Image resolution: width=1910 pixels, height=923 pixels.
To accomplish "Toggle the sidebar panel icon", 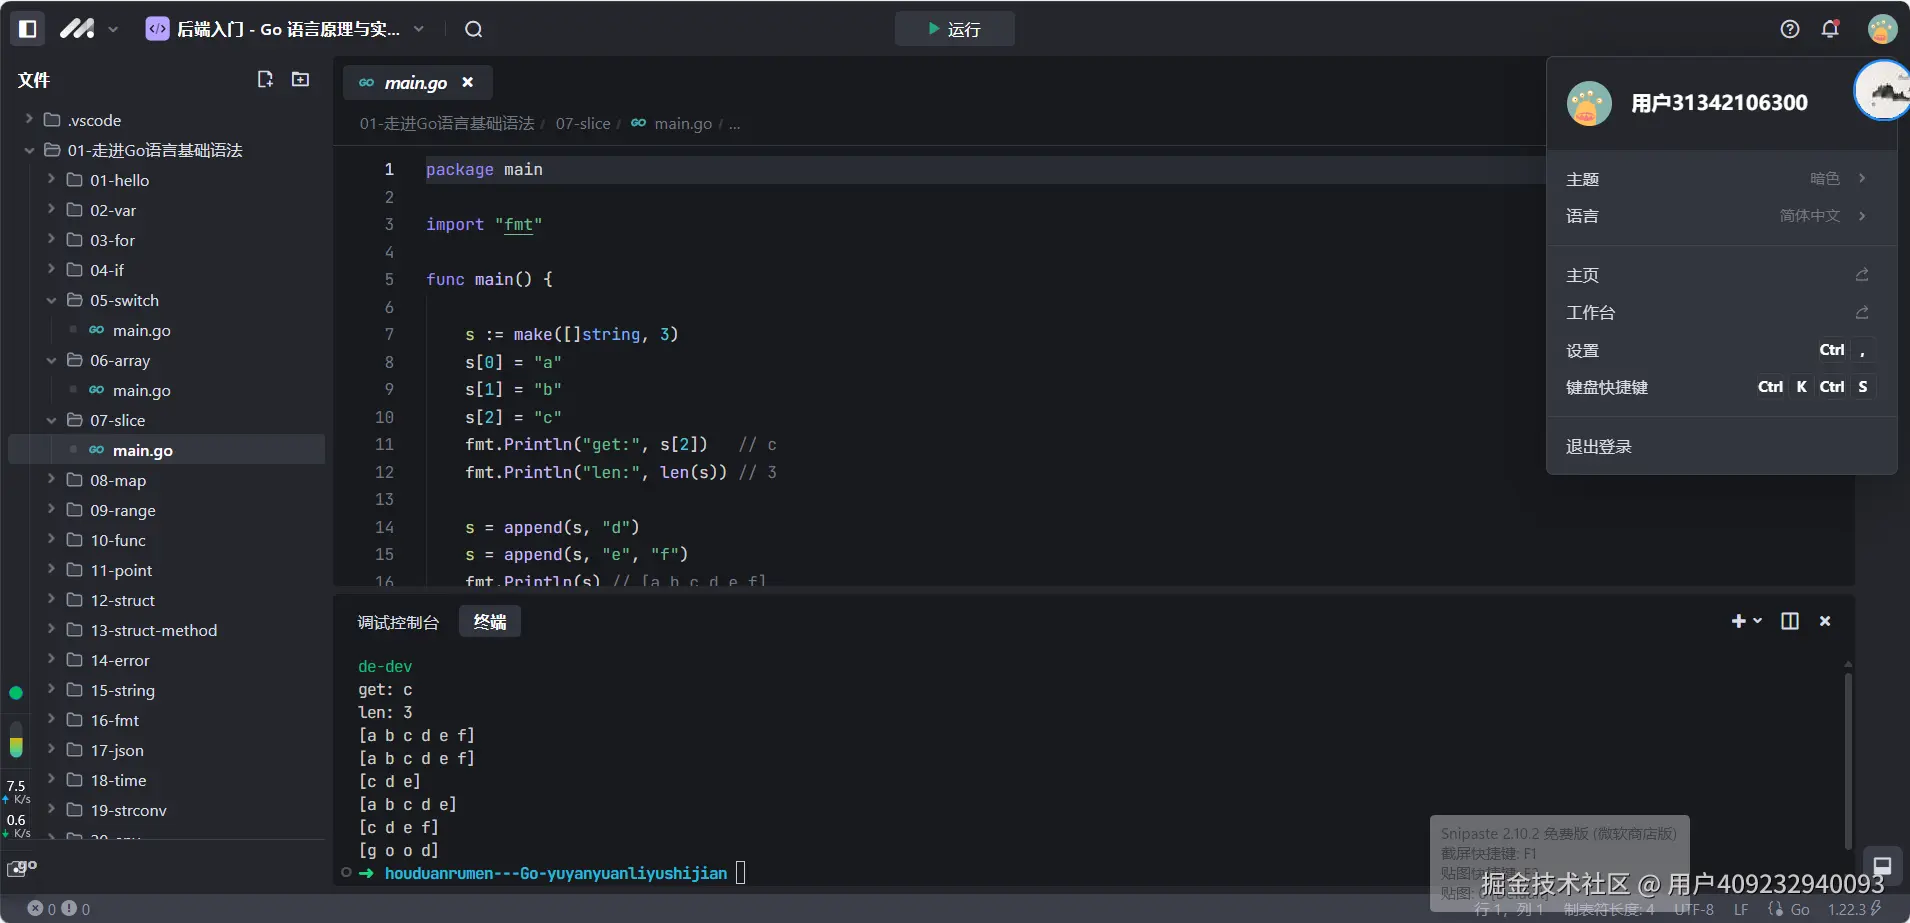I will [28, 29].
